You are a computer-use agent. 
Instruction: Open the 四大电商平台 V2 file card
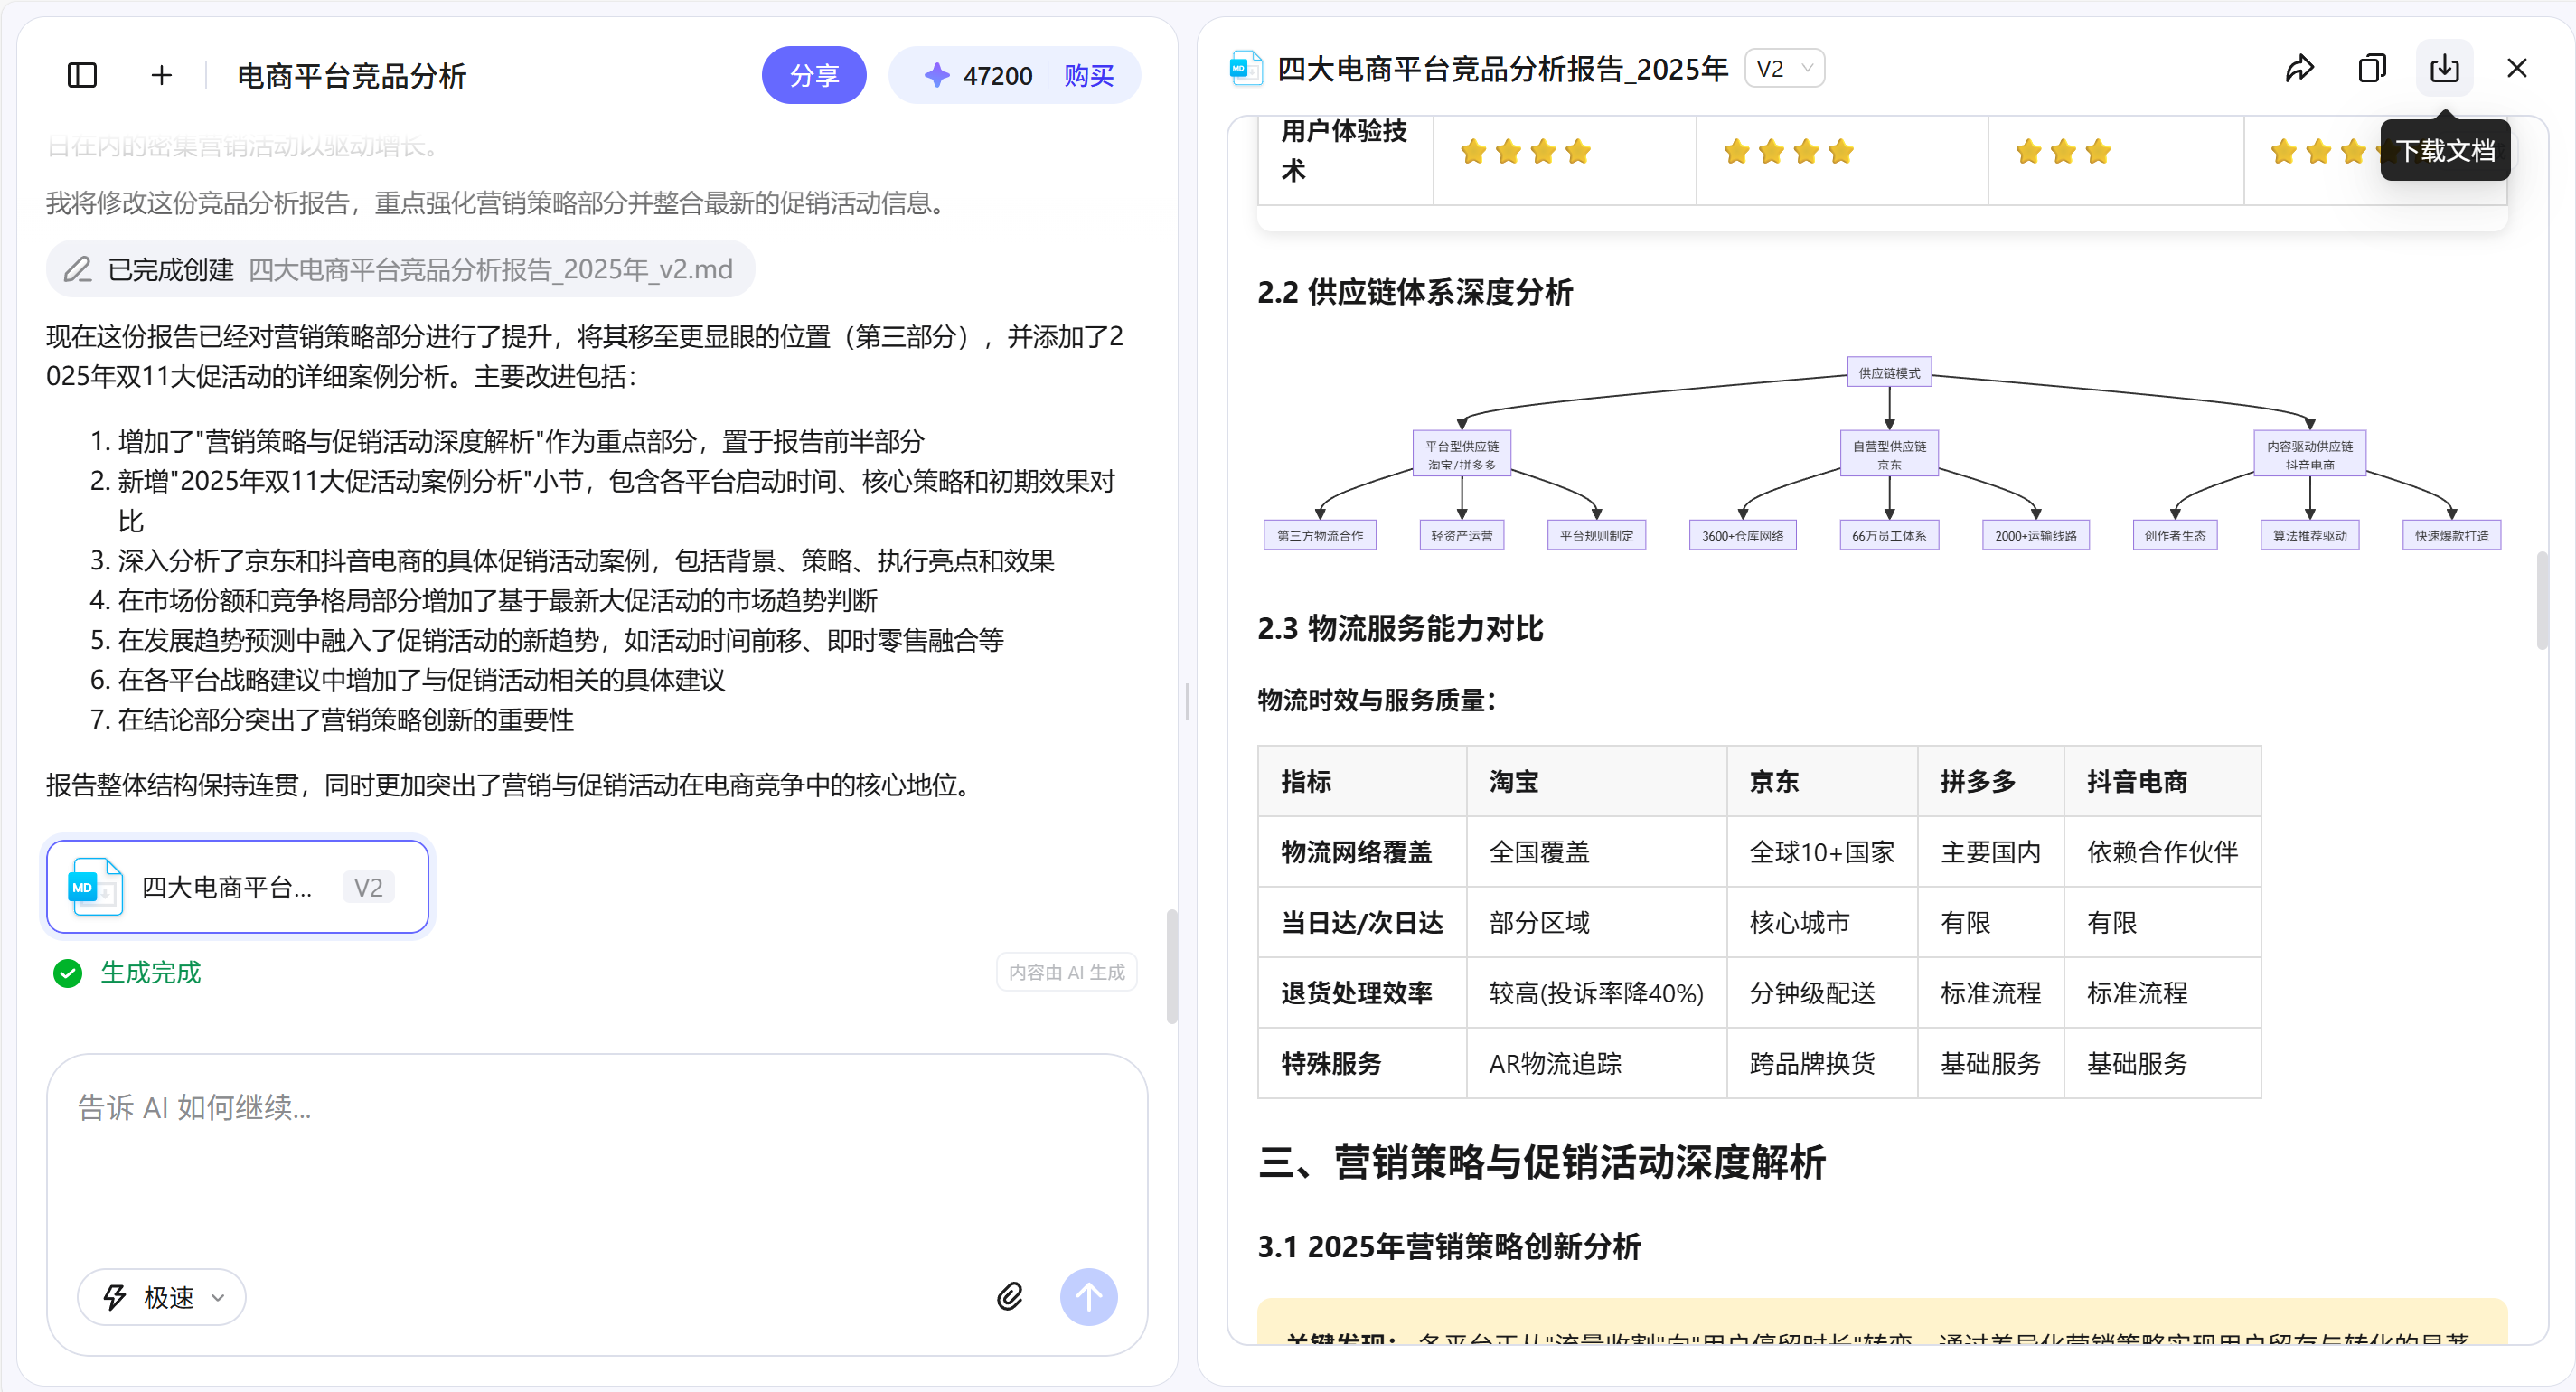click(237, 887)
